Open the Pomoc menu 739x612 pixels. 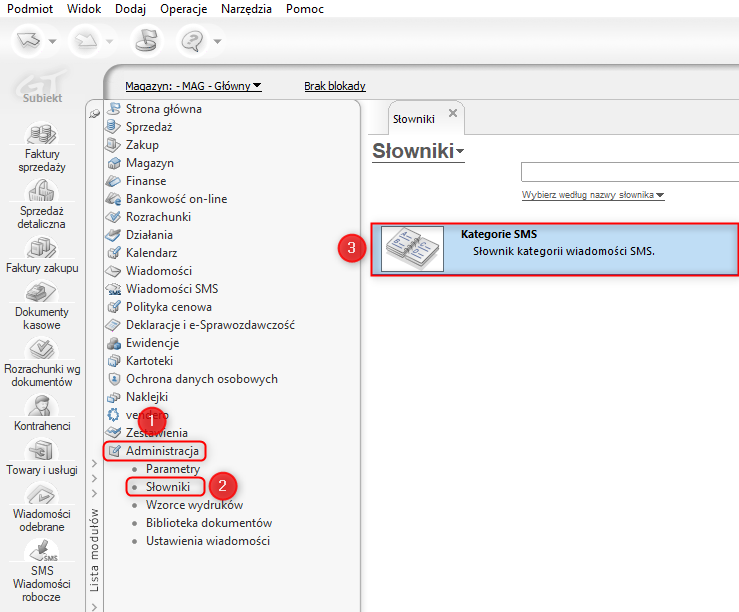coord(305,8)
